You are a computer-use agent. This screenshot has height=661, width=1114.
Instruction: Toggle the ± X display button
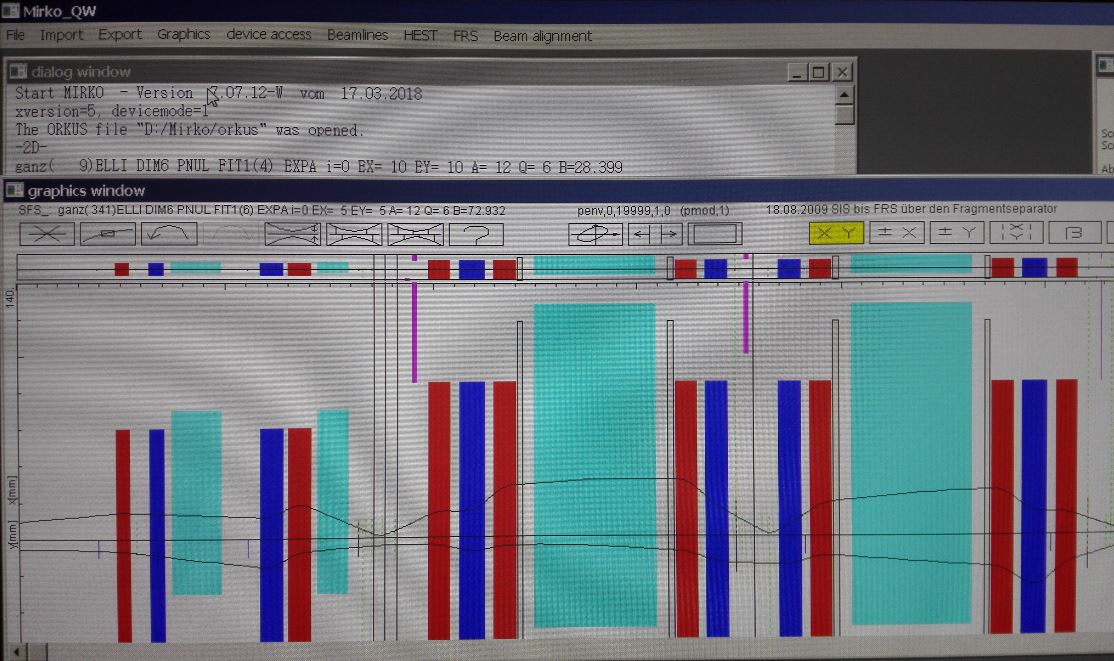[896, 233]
